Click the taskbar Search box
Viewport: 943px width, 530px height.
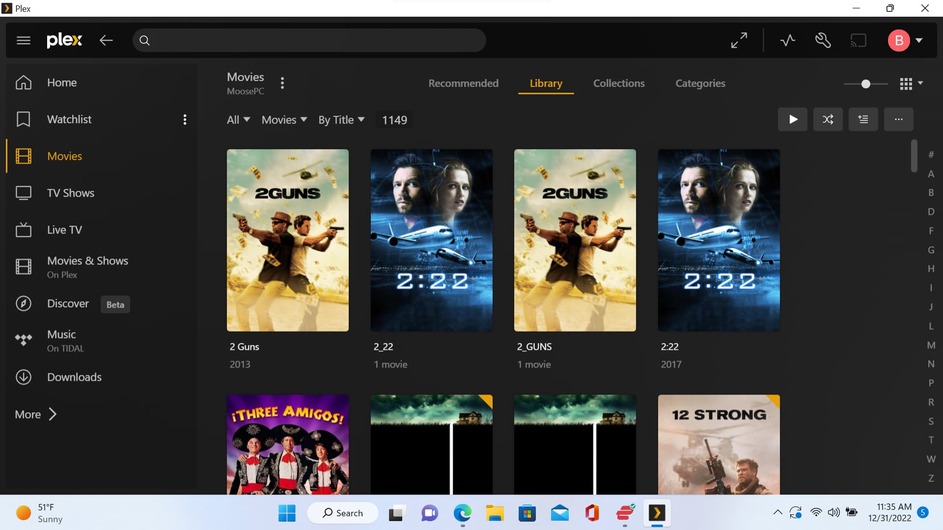point(343,513)
